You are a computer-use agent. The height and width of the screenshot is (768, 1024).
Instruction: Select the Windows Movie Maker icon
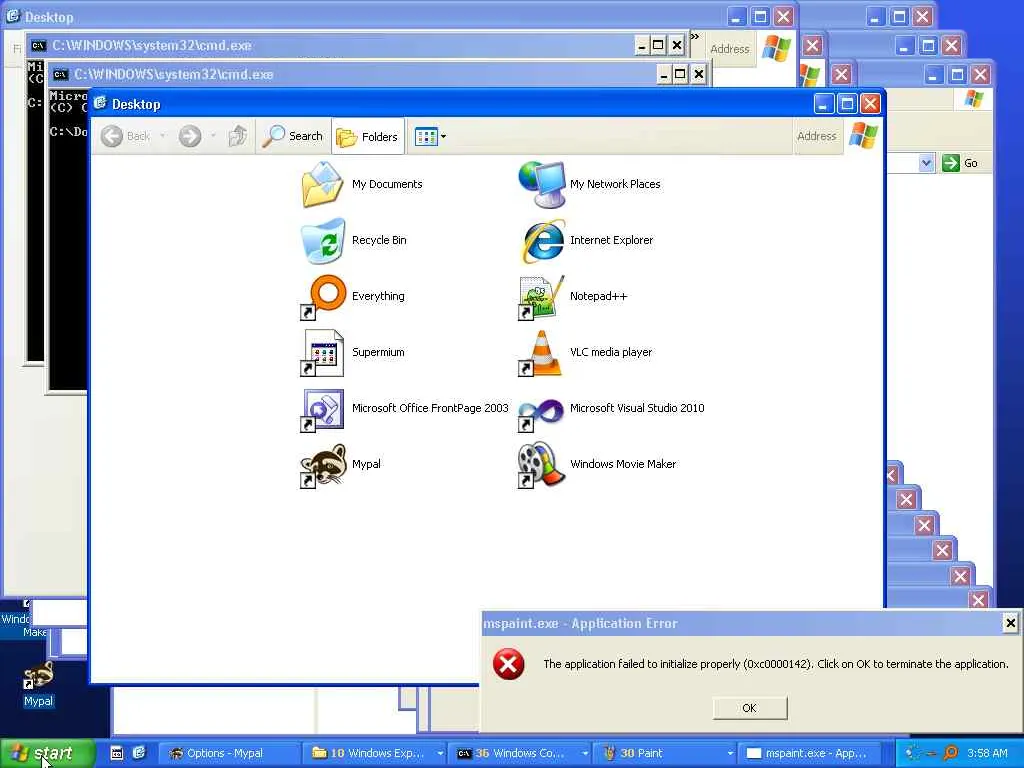[x=541, y=465]
